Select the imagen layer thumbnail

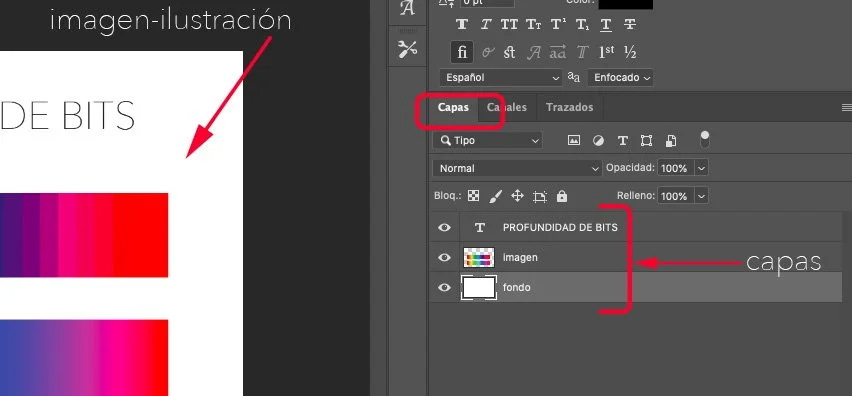pyautogui.click(x=479, y=257)
